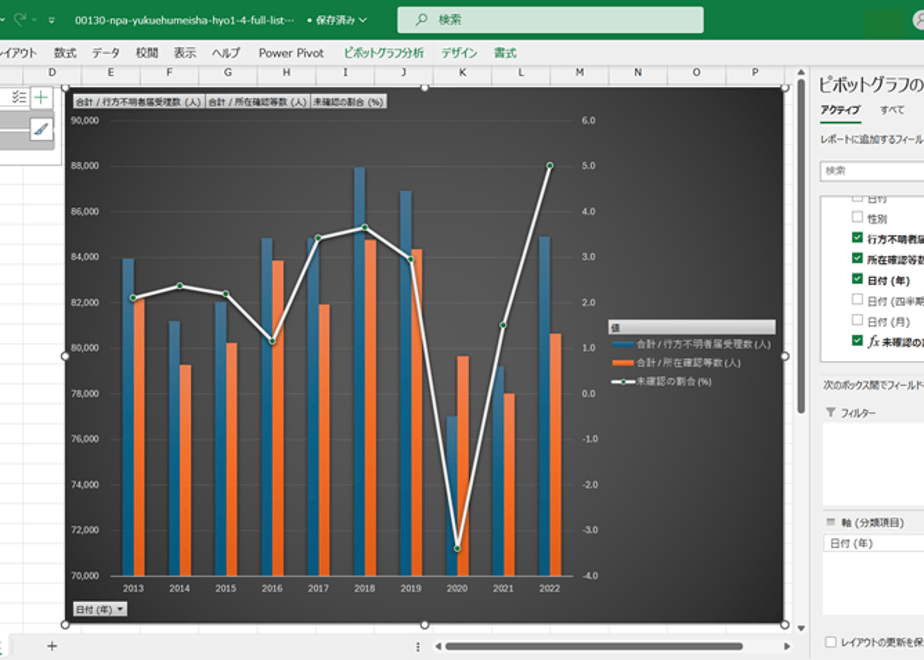The height and width of the screenshot is (660, 924).
Task: Click the 軸 (分類項目) area icon
Action: [831, 522]
